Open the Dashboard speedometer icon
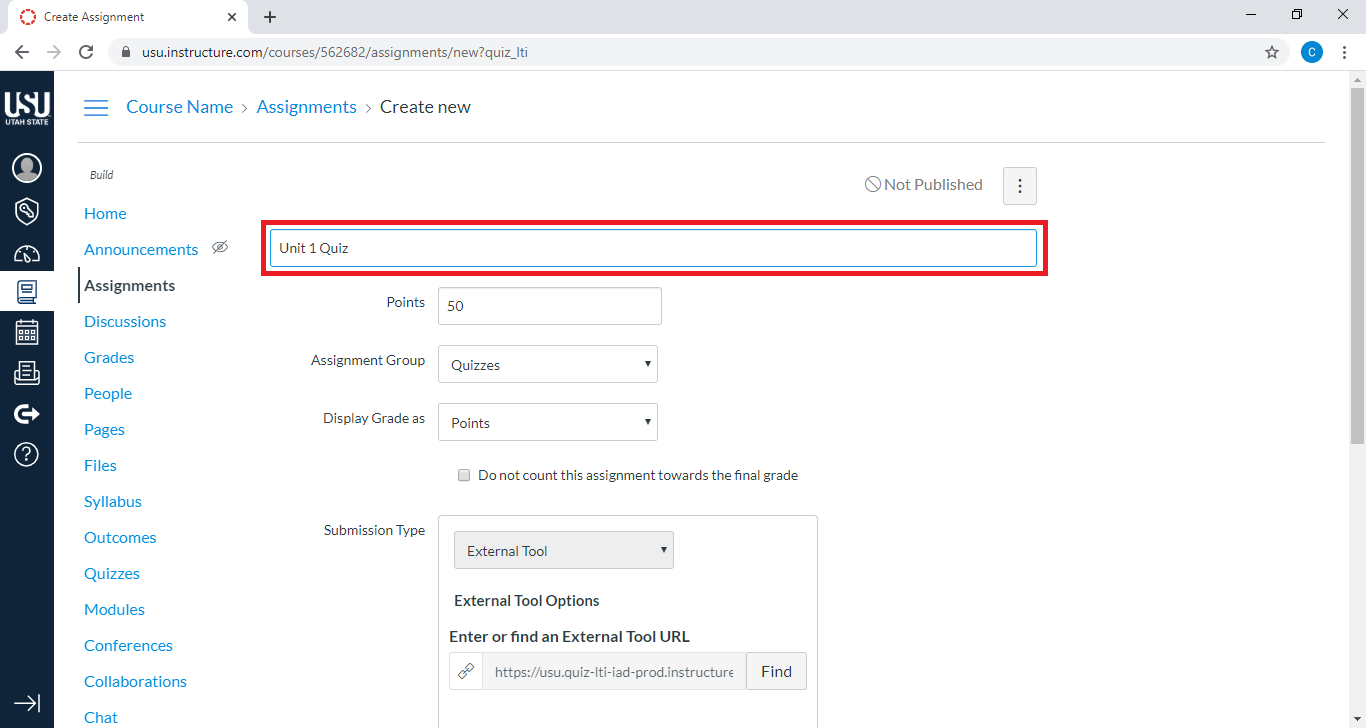The height and width of the screenshot is (728, 1366). (x=27, y=254)
